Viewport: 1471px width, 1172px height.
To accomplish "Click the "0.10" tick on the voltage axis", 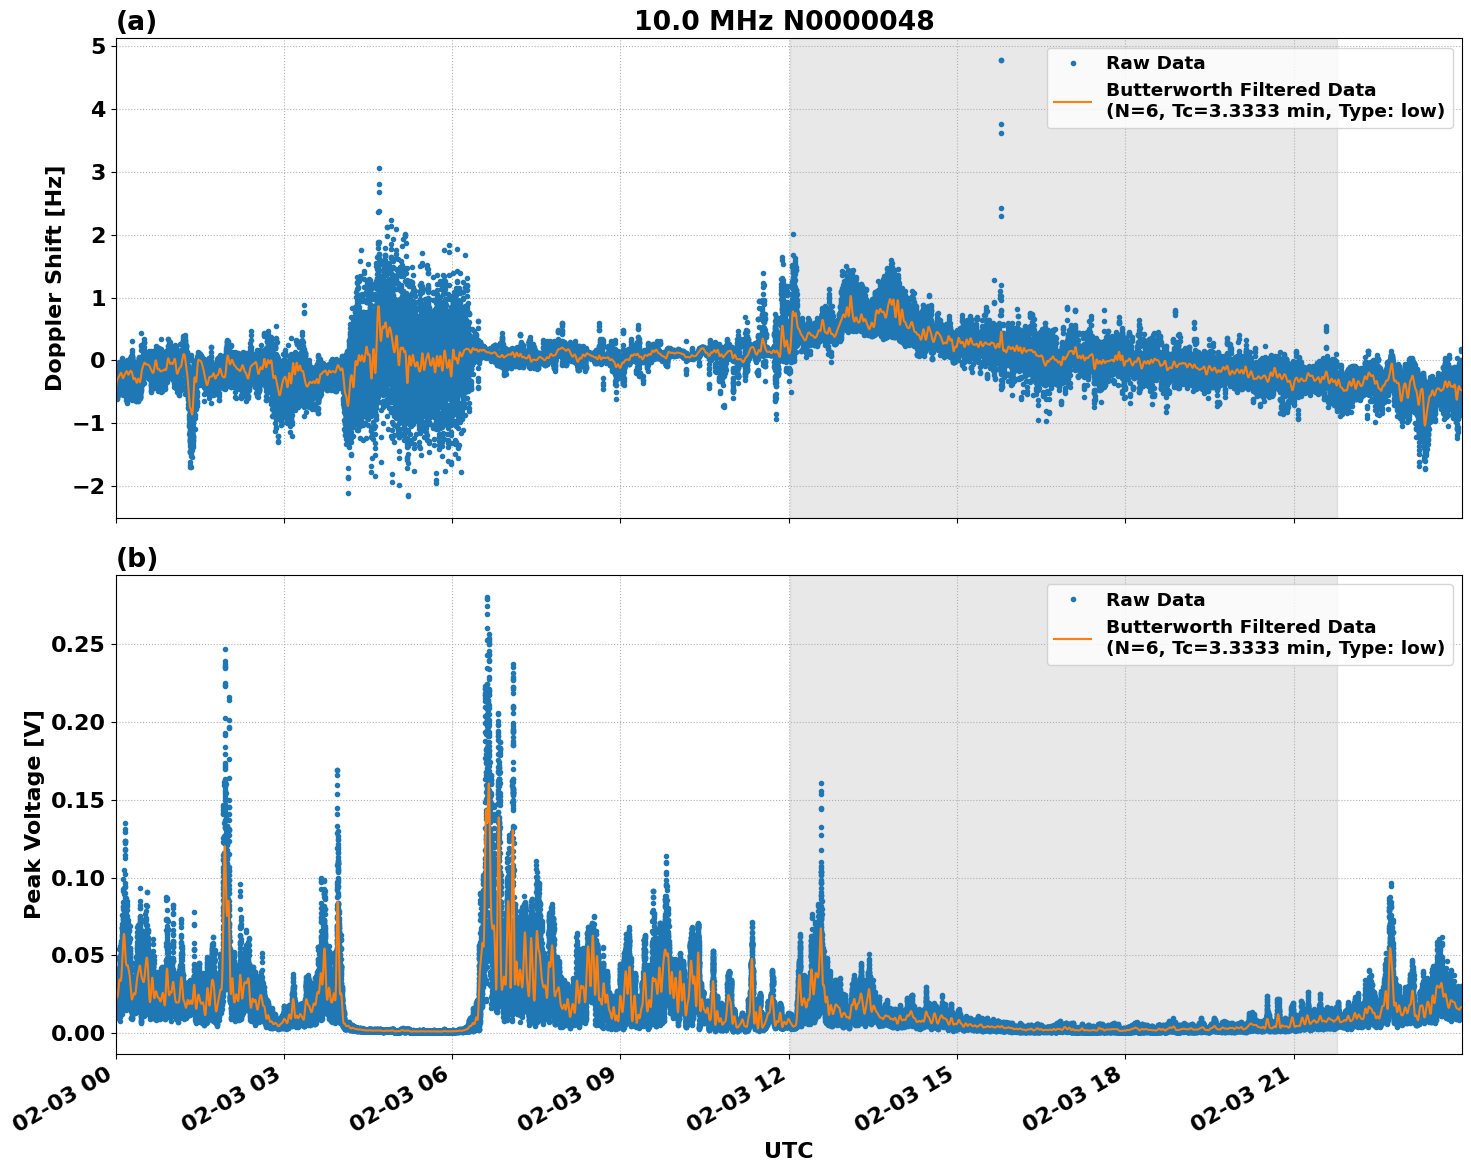I will [x=77, y=878].
